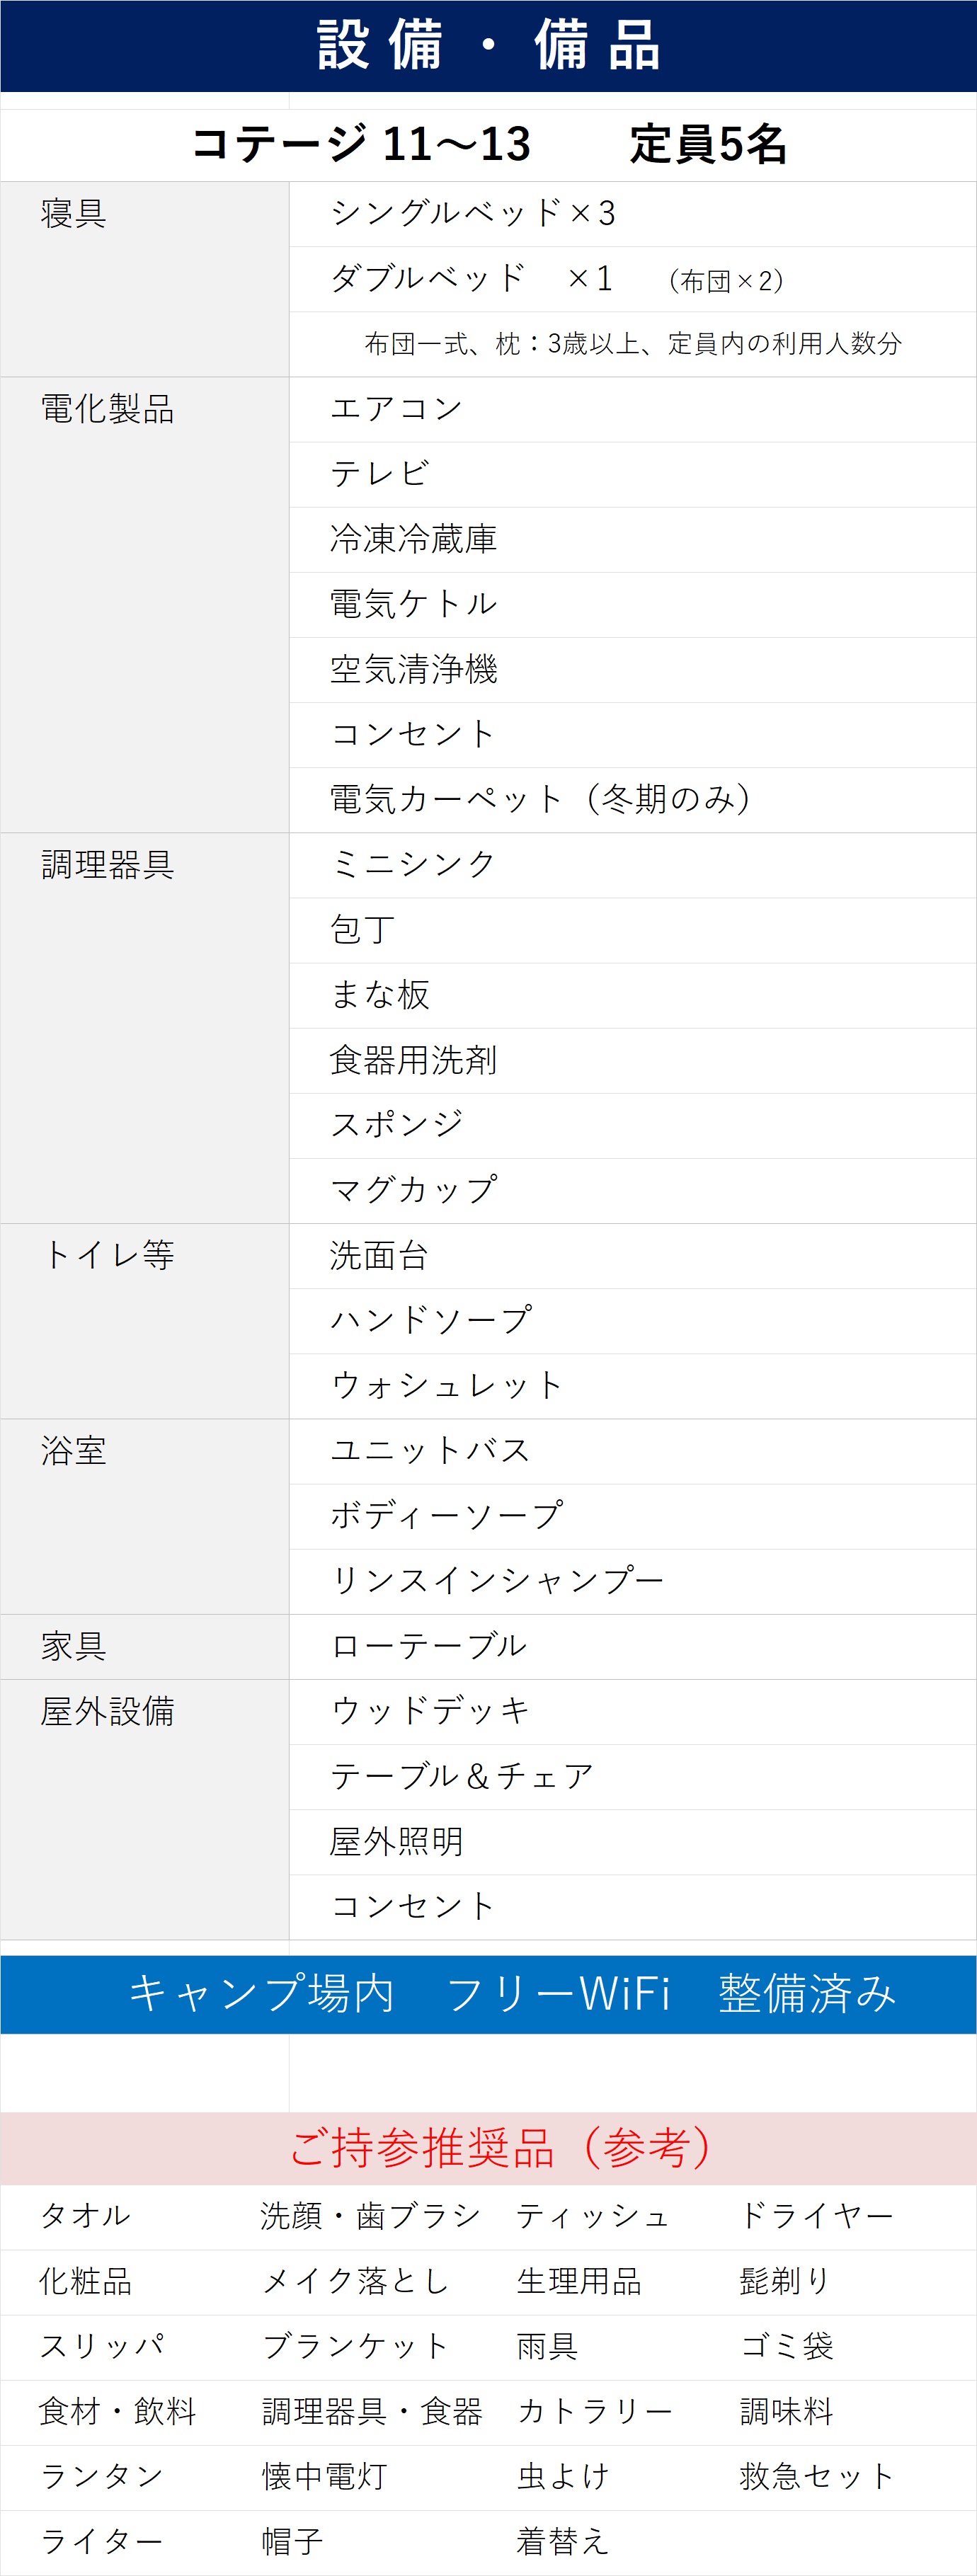Viewport: 977px width, 2576px height.
Task: Click 救急セット in the bring list
Action: coord(816,2476)
